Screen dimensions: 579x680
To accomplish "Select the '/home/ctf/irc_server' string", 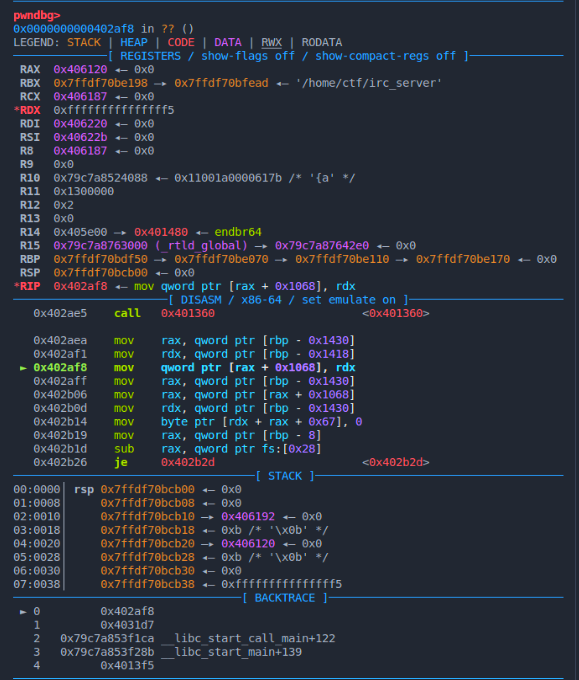I will (369, 83).
